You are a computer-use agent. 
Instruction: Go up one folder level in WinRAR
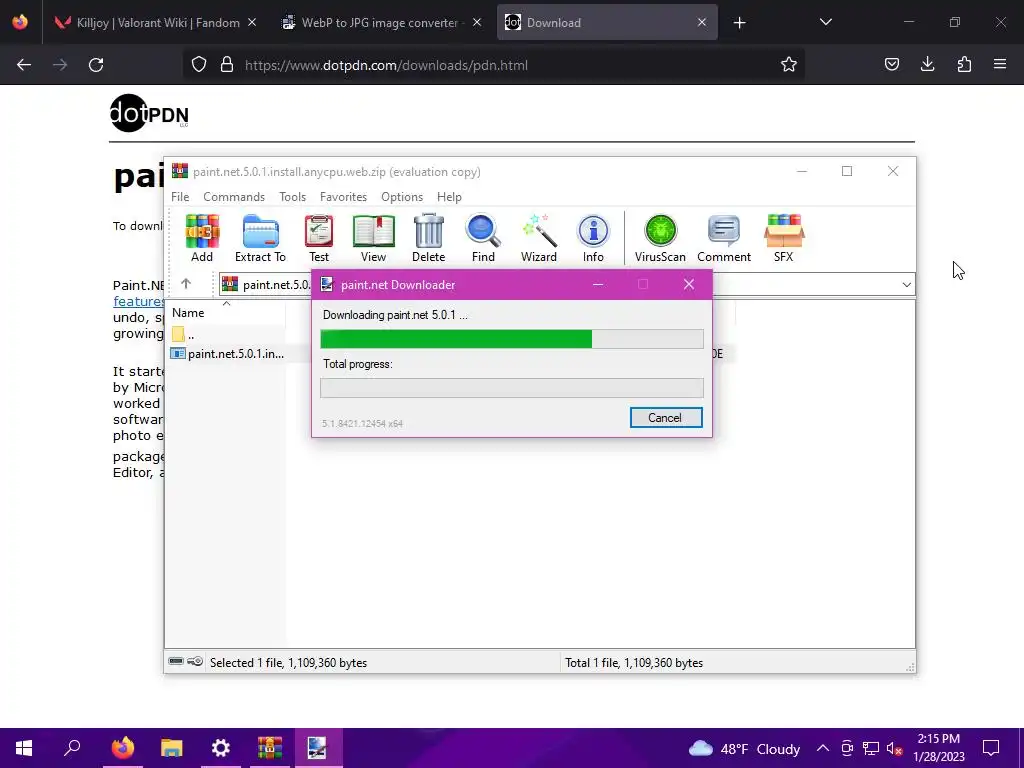(186, 283)
